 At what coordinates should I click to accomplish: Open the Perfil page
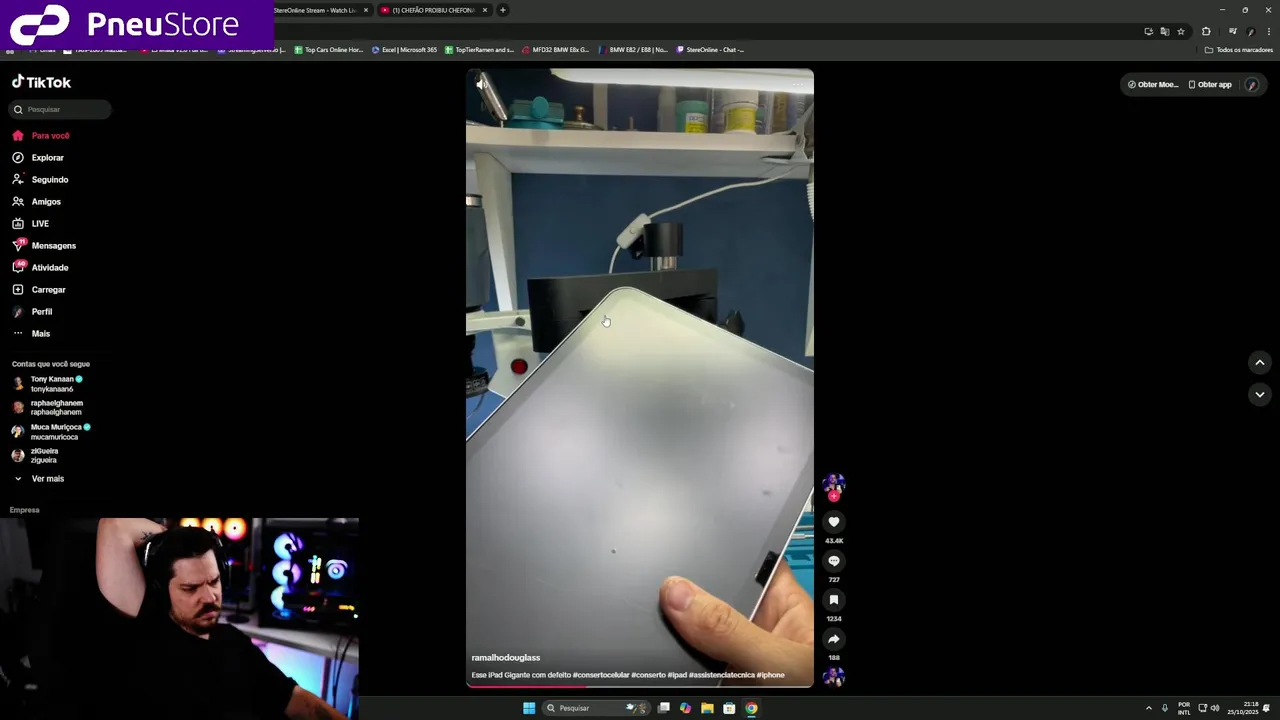[x=32, y=312]
